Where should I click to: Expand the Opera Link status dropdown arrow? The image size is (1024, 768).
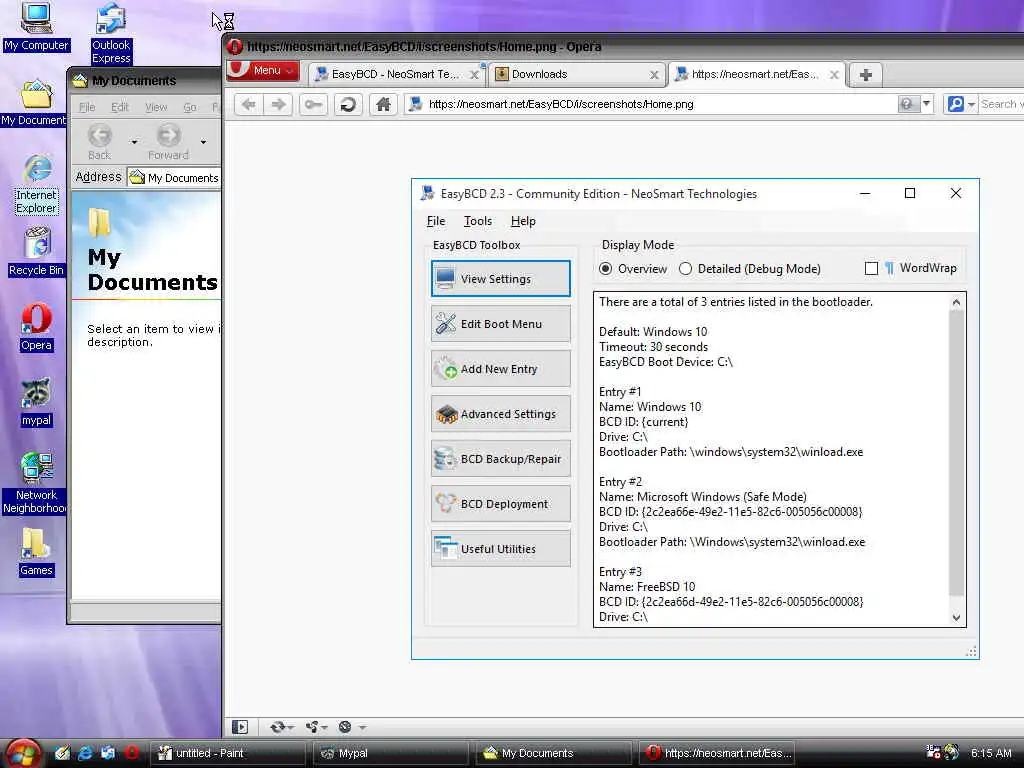pyautogui.click(x=291, y=728)
